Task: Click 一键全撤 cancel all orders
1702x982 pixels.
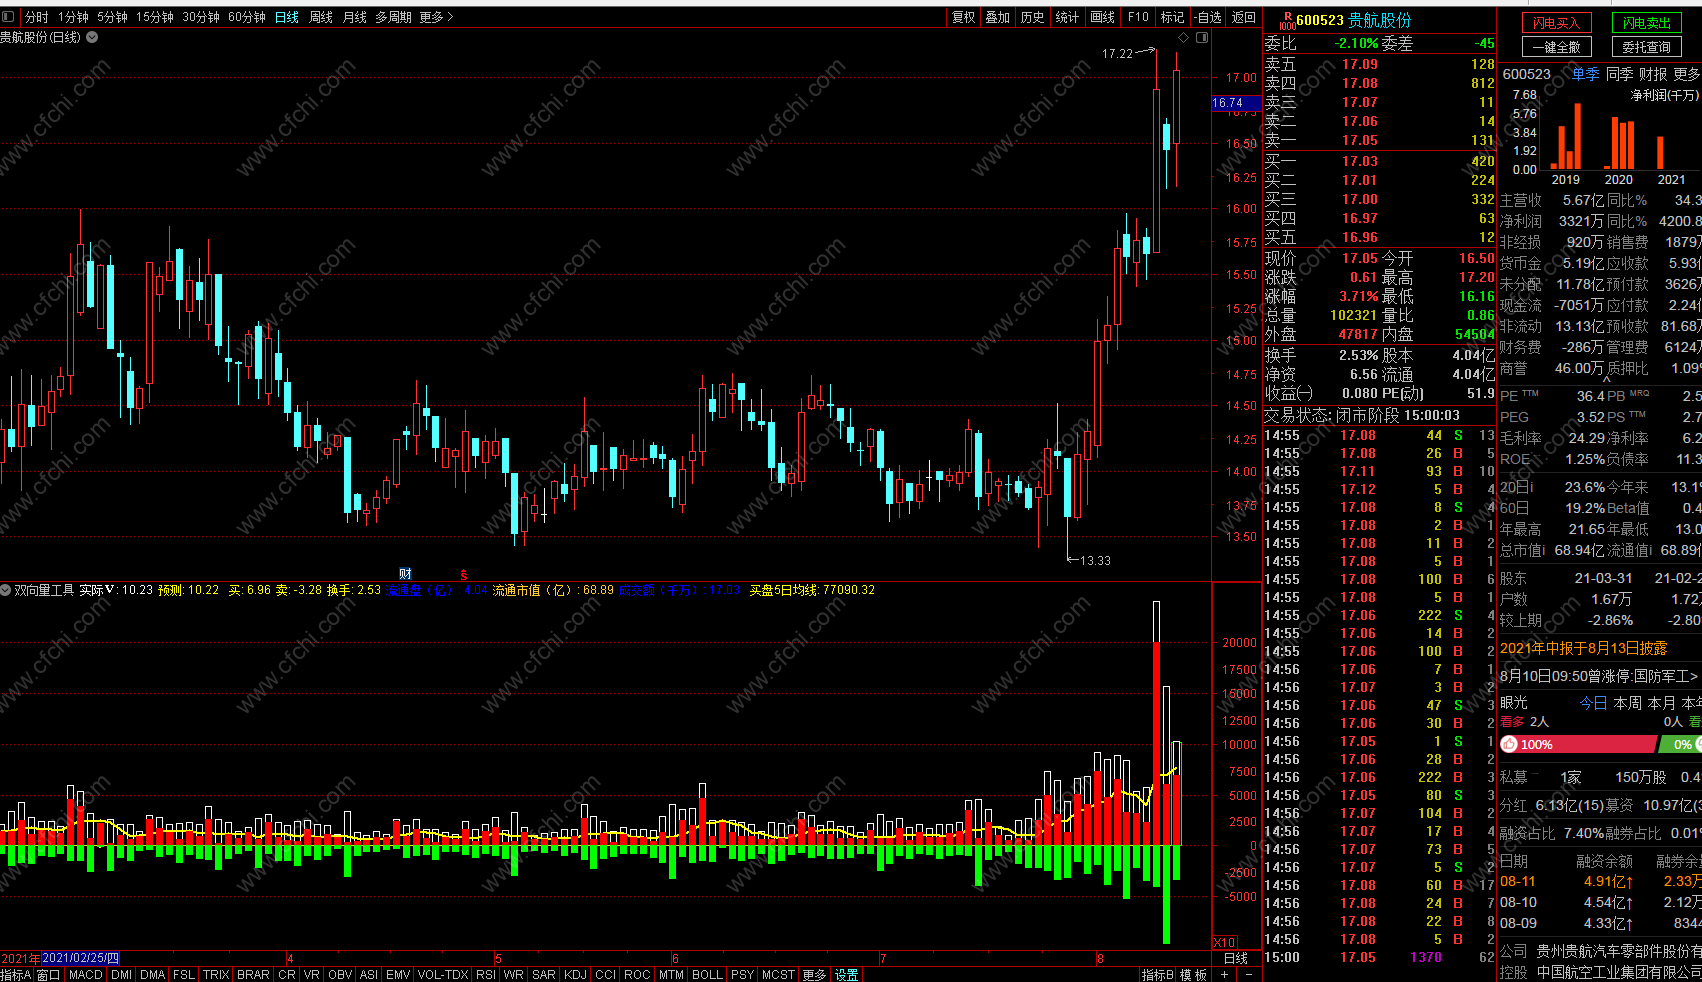Action: pos(1556,47)
